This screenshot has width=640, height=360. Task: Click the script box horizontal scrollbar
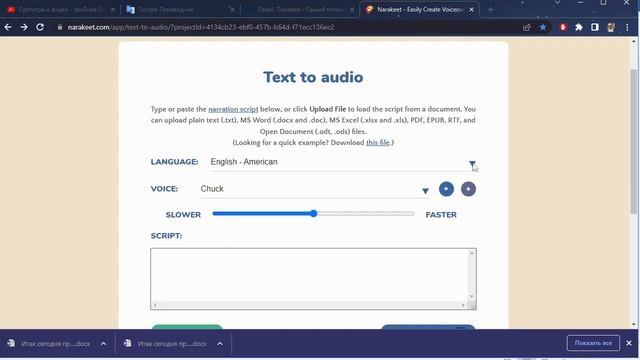tap(309, 305)
